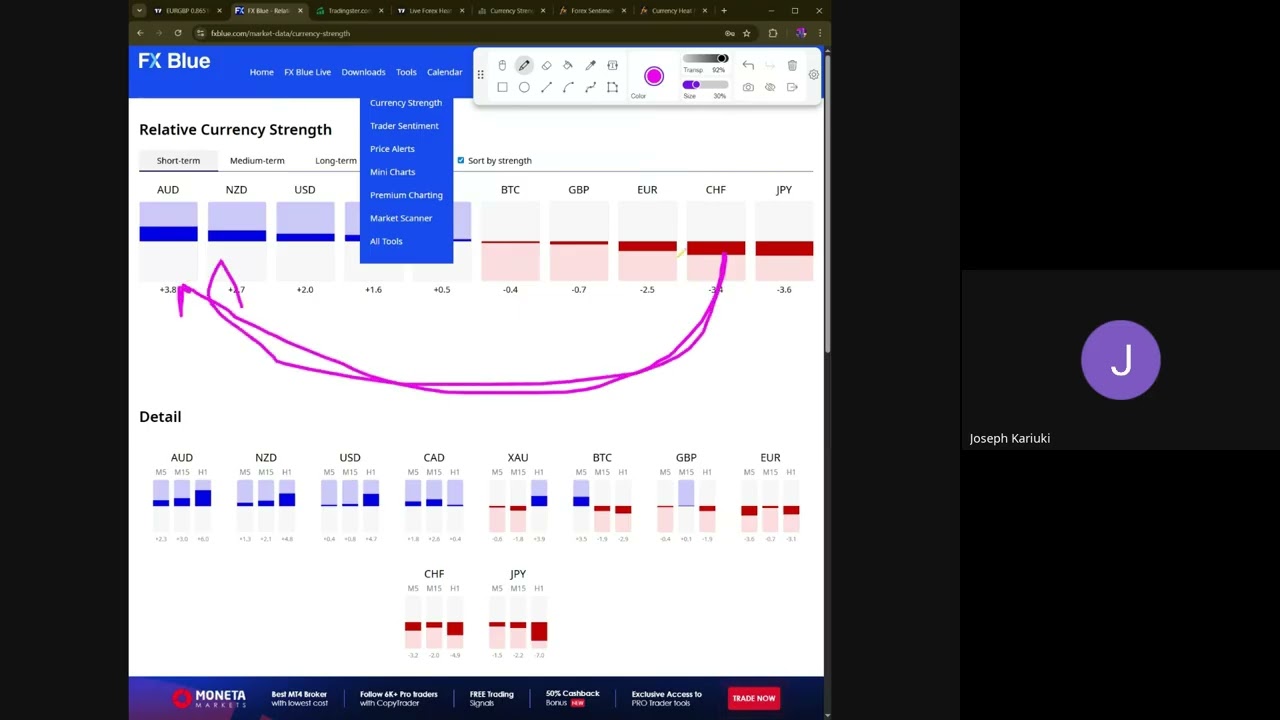
Task: Choose All Tools from Tools menu
Action: [x=386, y=241]
